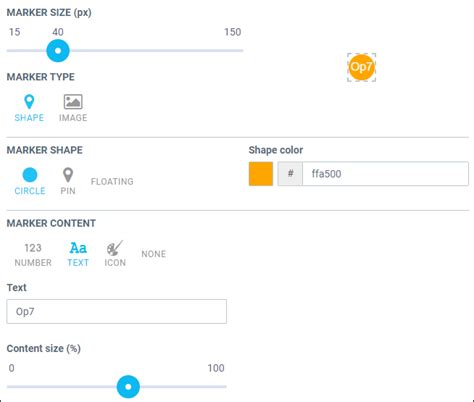Image resolution: width=474 pixels, height=402 pixels.
Task: Click the # prefix beside hex field
Action: pos(290,174)
